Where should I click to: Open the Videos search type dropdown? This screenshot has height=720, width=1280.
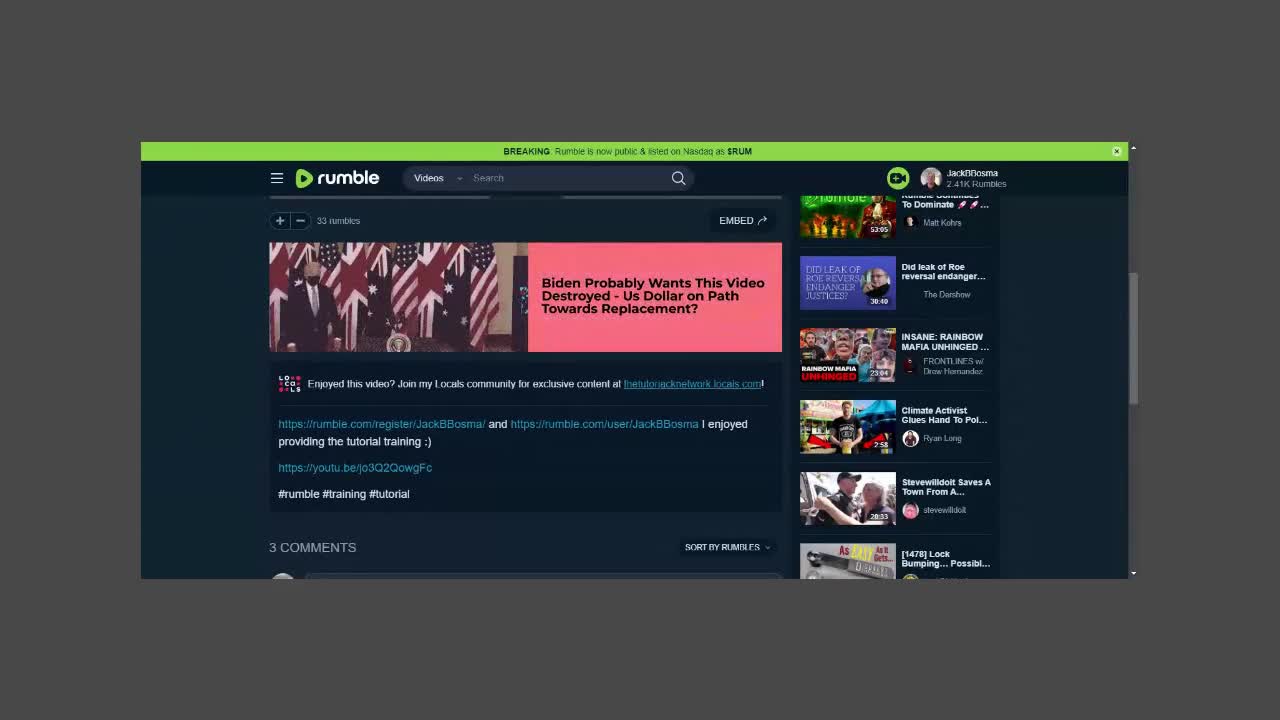click(438, 178)
